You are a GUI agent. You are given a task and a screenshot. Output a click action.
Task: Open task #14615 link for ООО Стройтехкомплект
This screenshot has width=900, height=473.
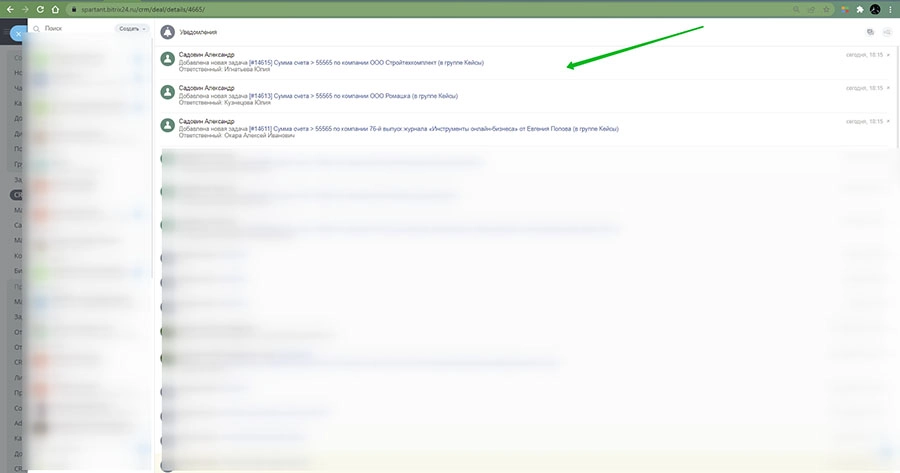pyautogui.click(x=330, y=62)
